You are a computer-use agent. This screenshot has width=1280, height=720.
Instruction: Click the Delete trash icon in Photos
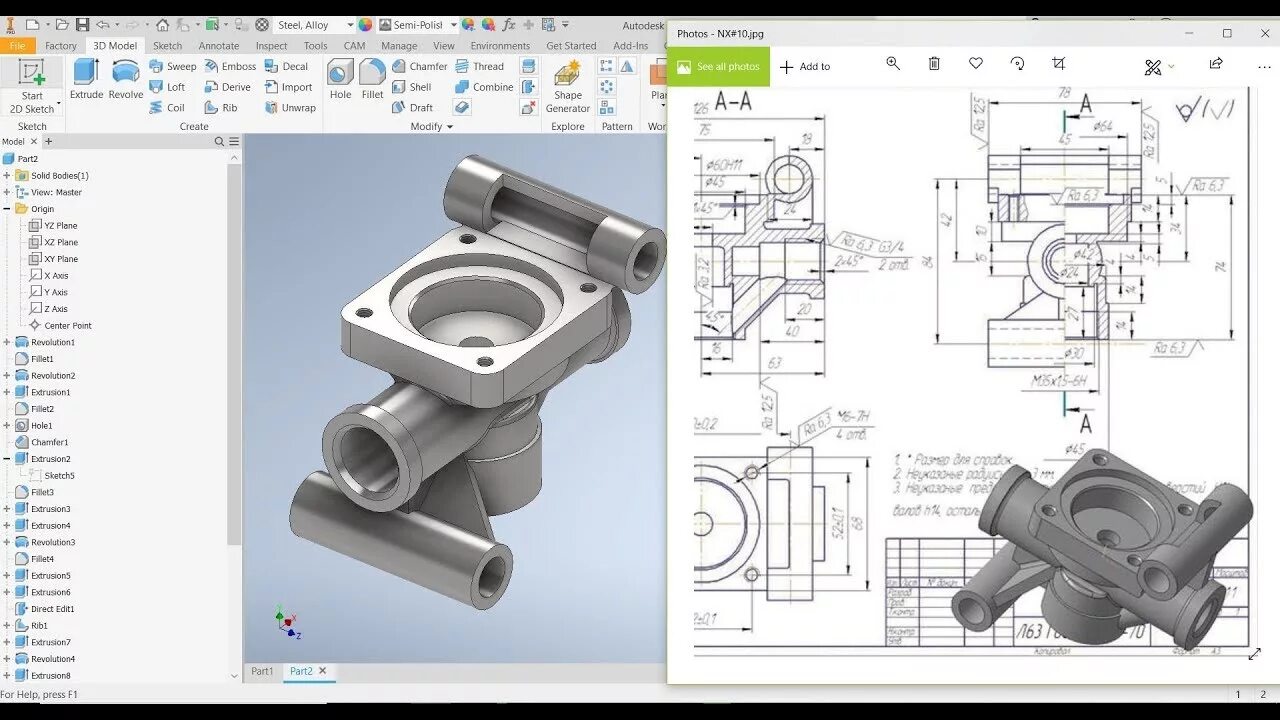934,64
